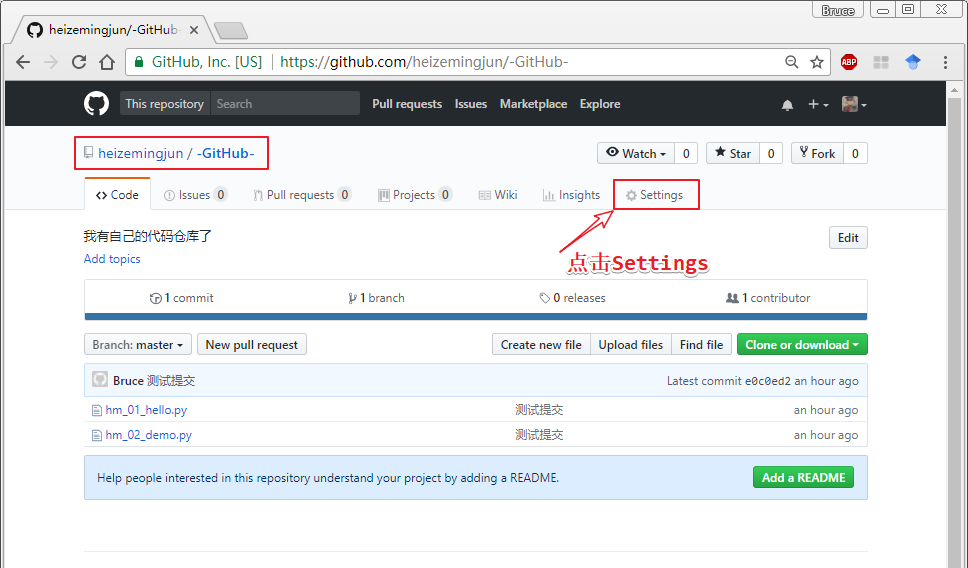968x568 pixels.
Task: Open Chrome three-dot menu
Action: coord(945,62)
